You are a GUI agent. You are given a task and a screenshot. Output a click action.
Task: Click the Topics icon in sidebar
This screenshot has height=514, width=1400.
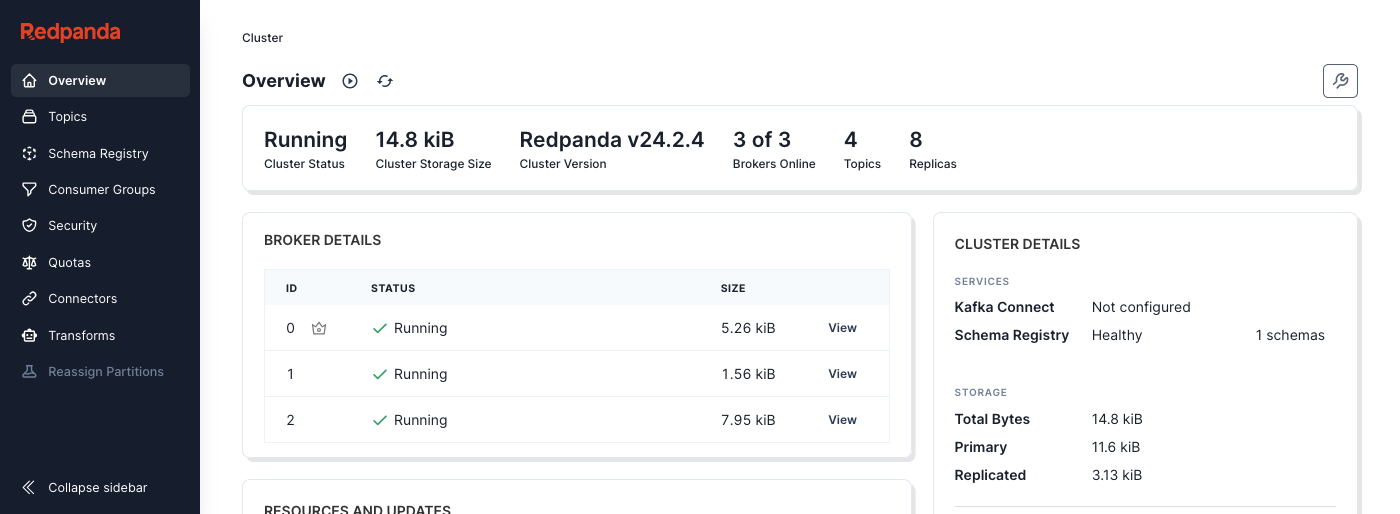(x=30, y=117)
